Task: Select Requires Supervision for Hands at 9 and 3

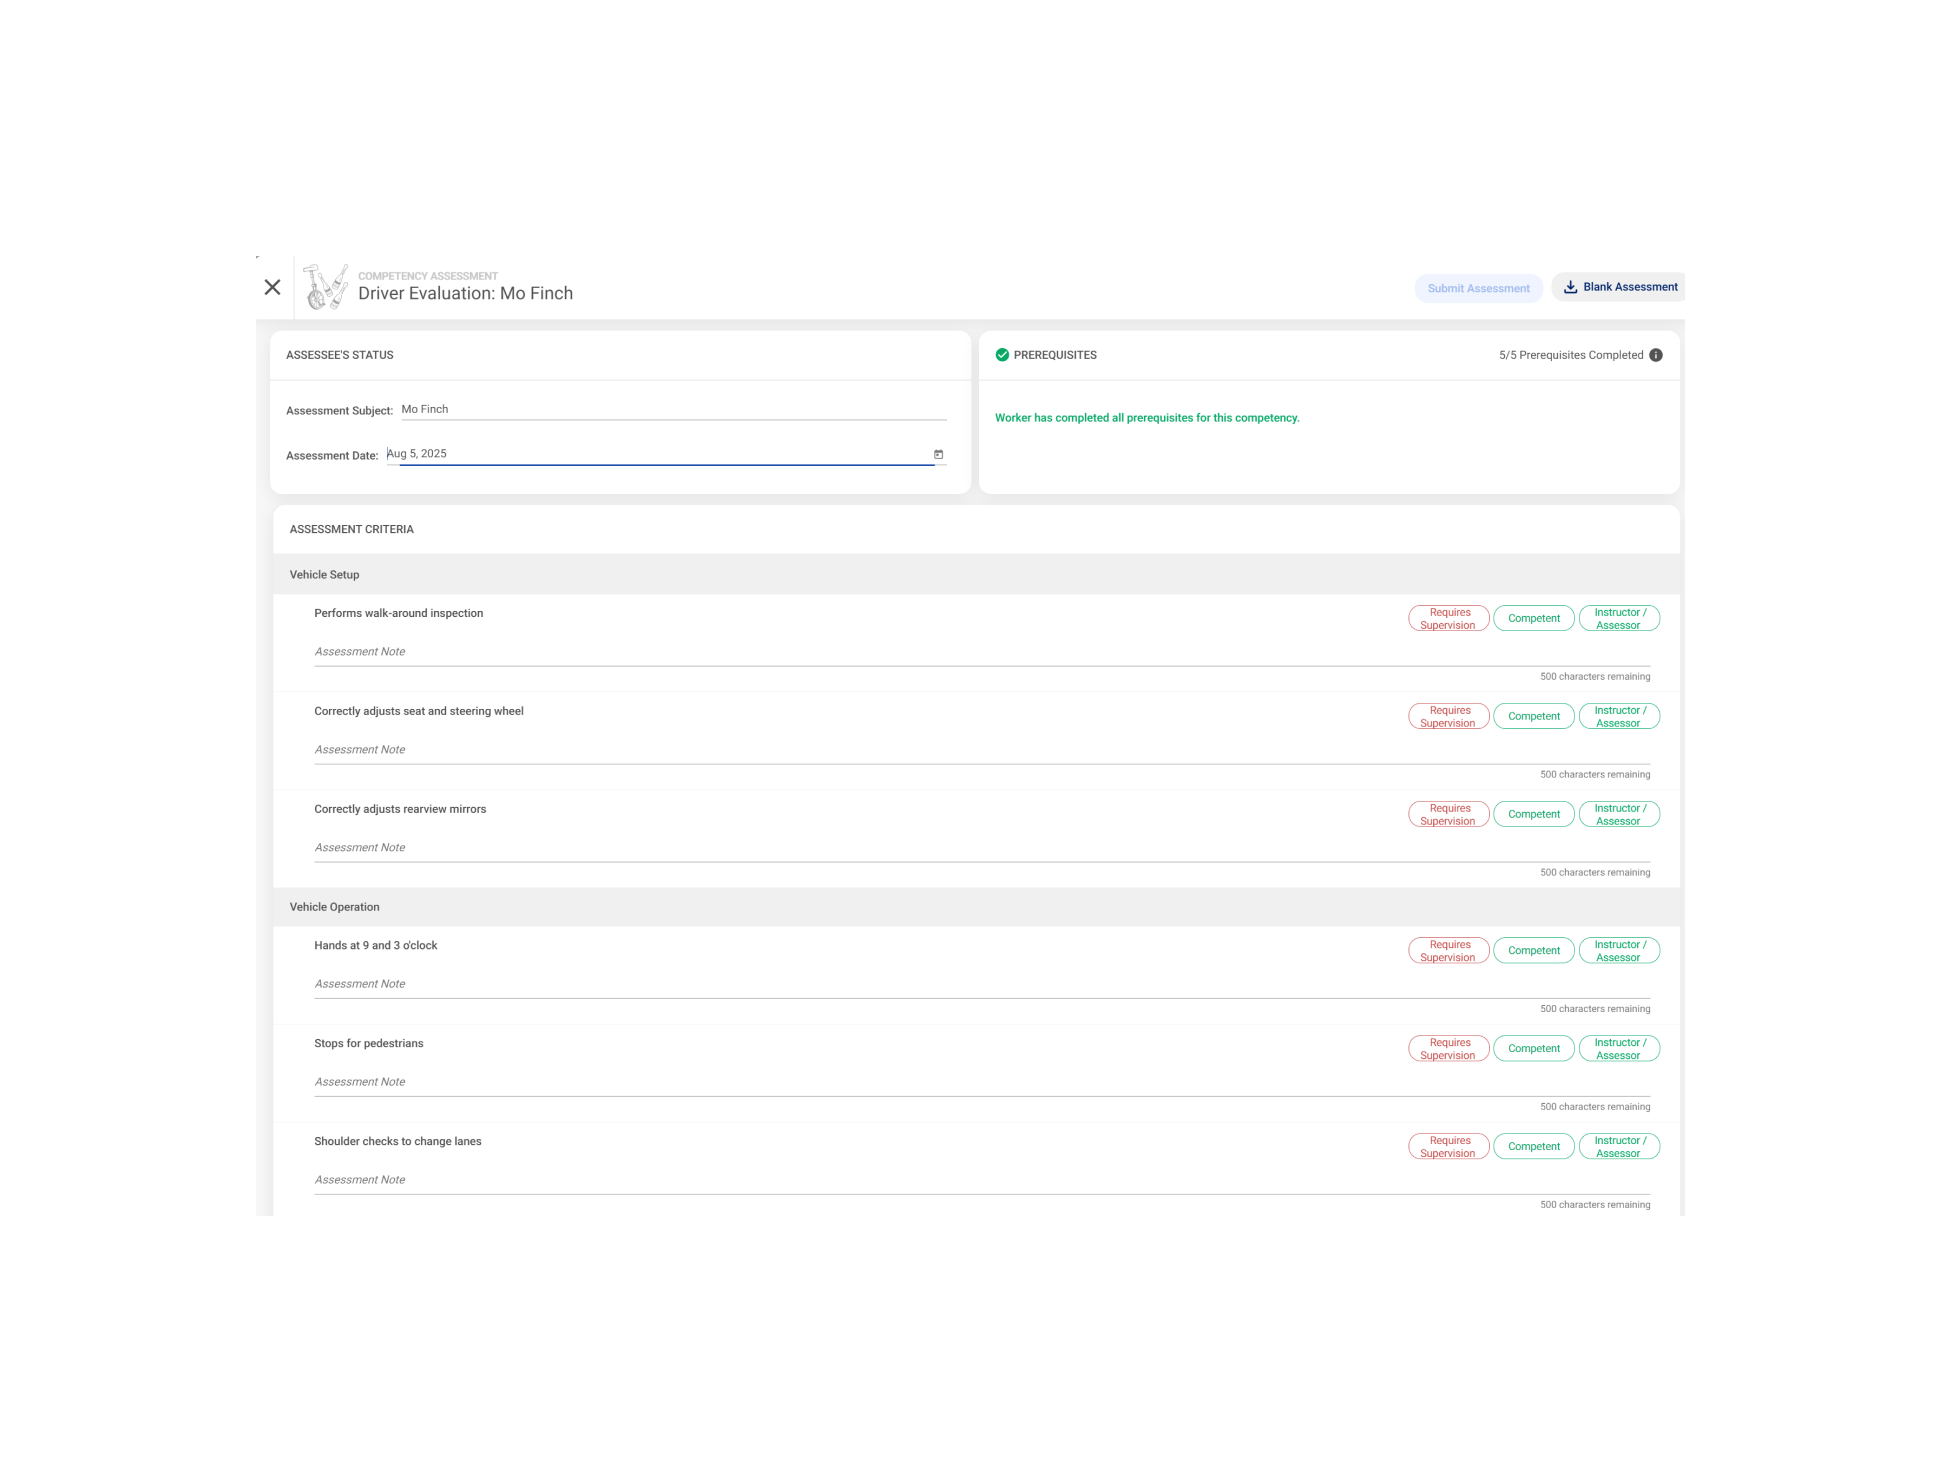Action: 1448,950
